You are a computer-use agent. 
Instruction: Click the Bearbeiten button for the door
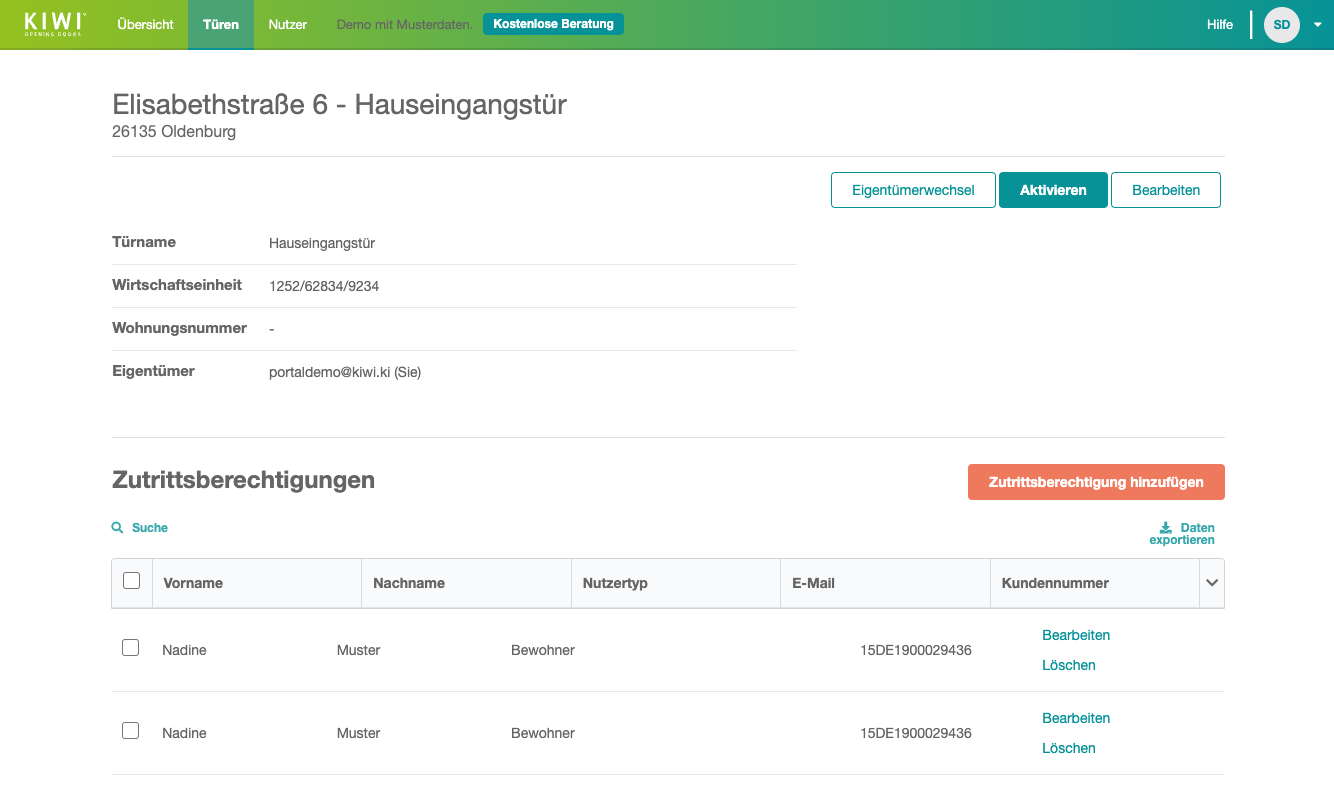1165,190
